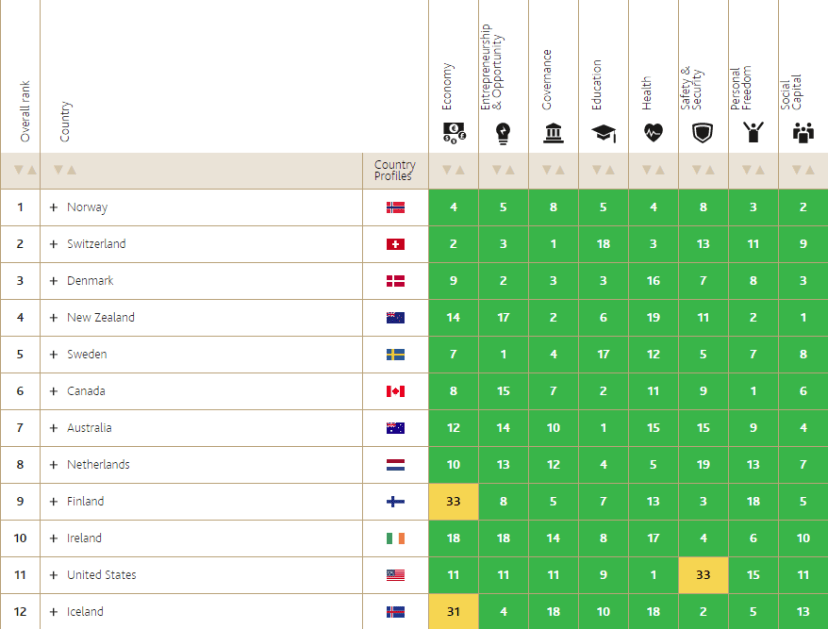Sort the Country column arrows
The image size is (828, 629).
click(x=64, y=170)
